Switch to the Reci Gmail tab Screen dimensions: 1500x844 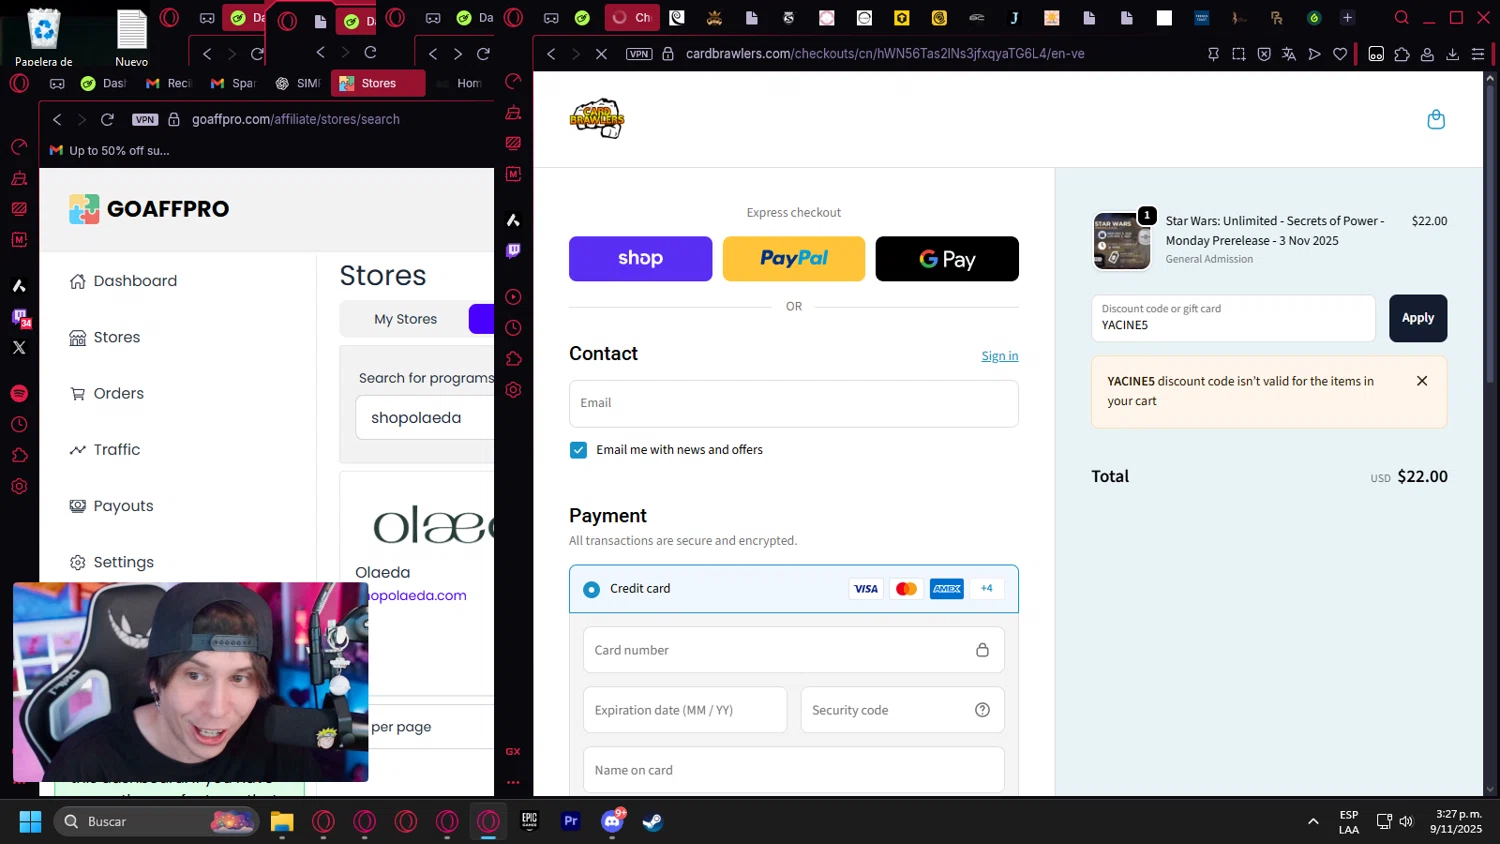click(x=169, y=83)
